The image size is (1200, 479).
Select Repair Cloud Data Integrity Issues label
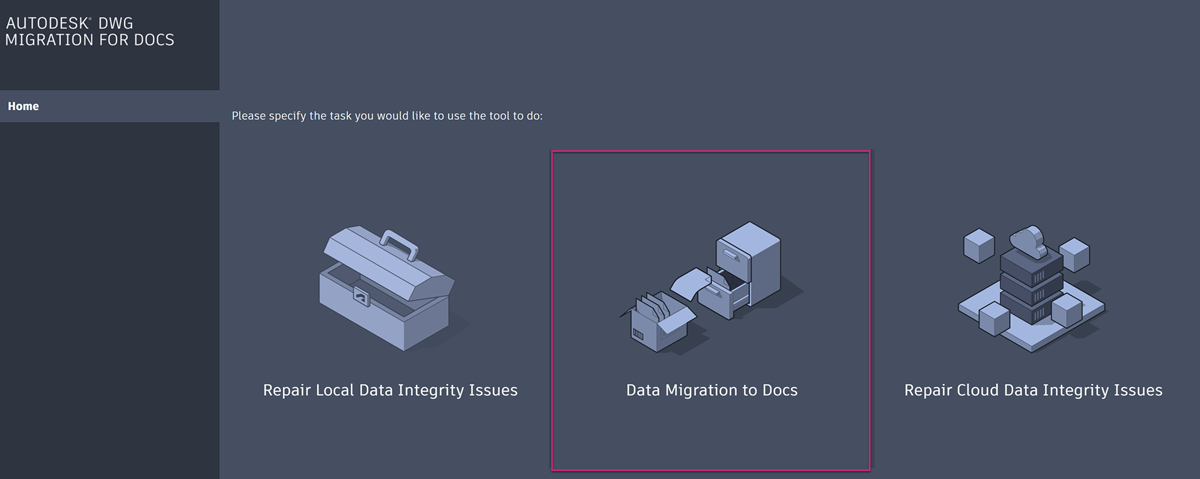tap(1033, 390)
